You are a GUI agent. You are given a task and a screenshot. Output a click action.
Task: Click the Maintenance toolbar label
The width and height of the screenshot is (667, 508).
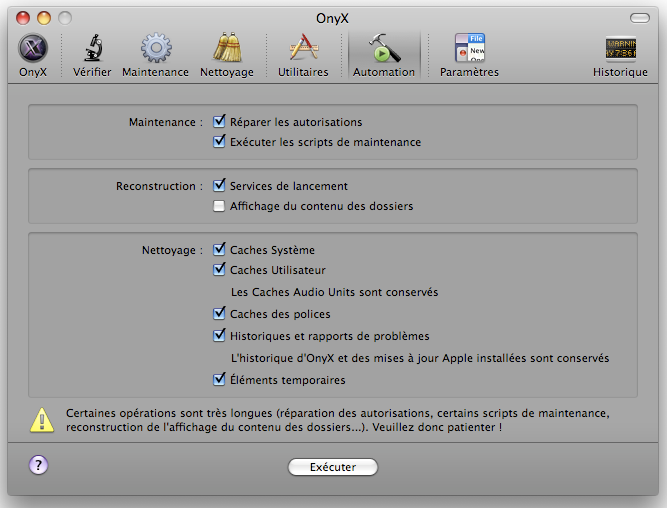156,72
